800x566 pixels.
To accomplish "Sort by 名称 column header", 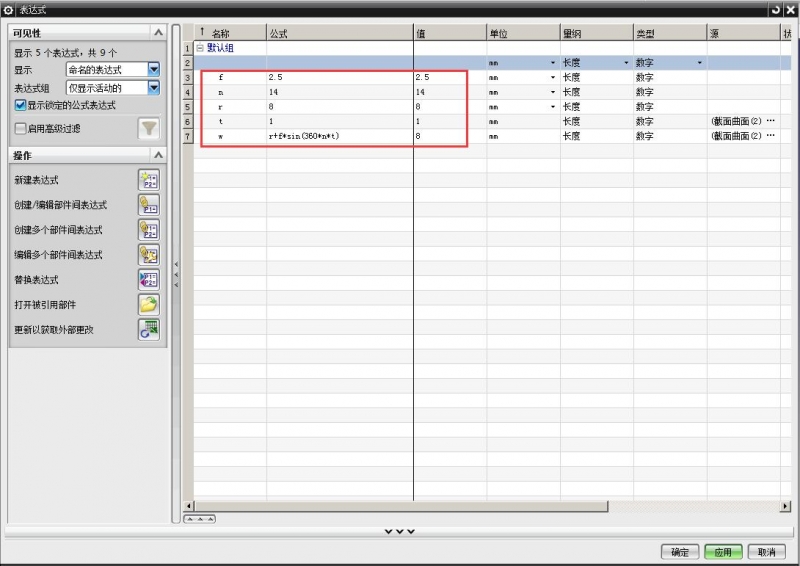I will 230,34.
